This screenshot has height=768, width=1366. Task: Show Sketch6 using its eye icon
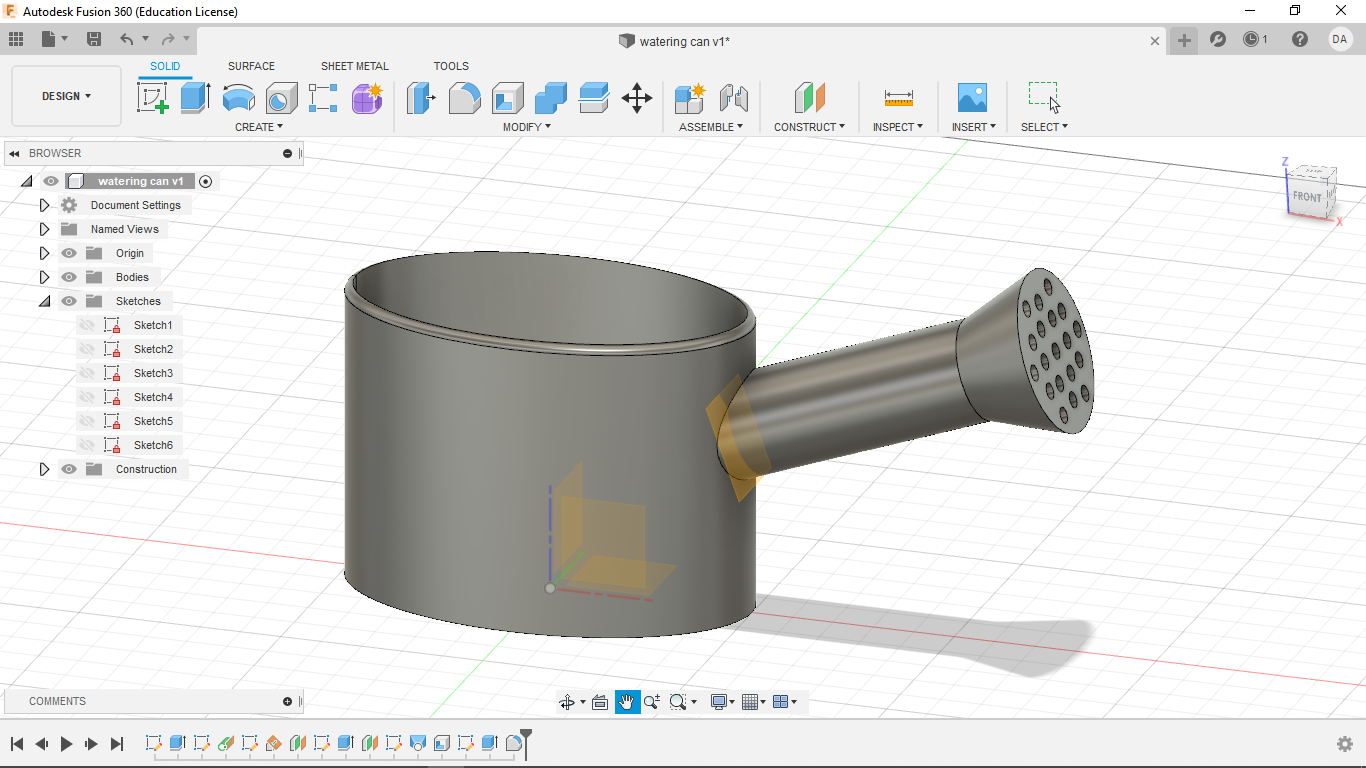[x=87, y=445]
